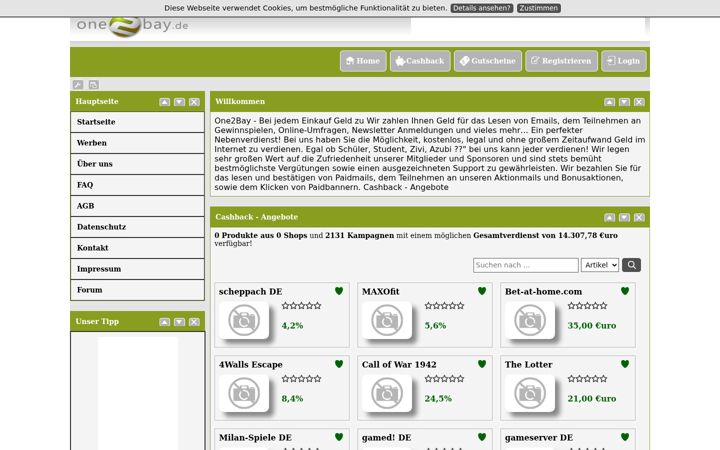Click the wrench tool icon below the green bar

[78, 84]
